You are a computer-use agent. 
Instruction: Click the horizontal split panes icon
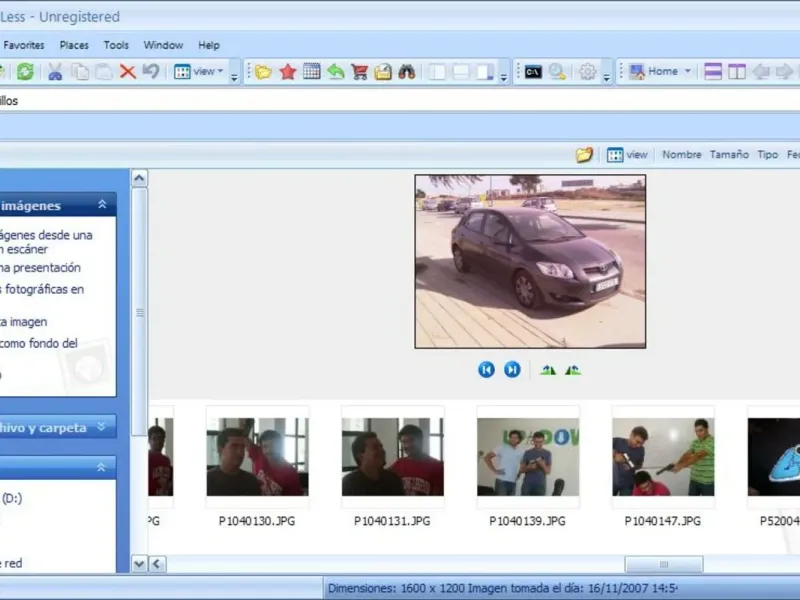pyautogui.click(x=713, y=71)
